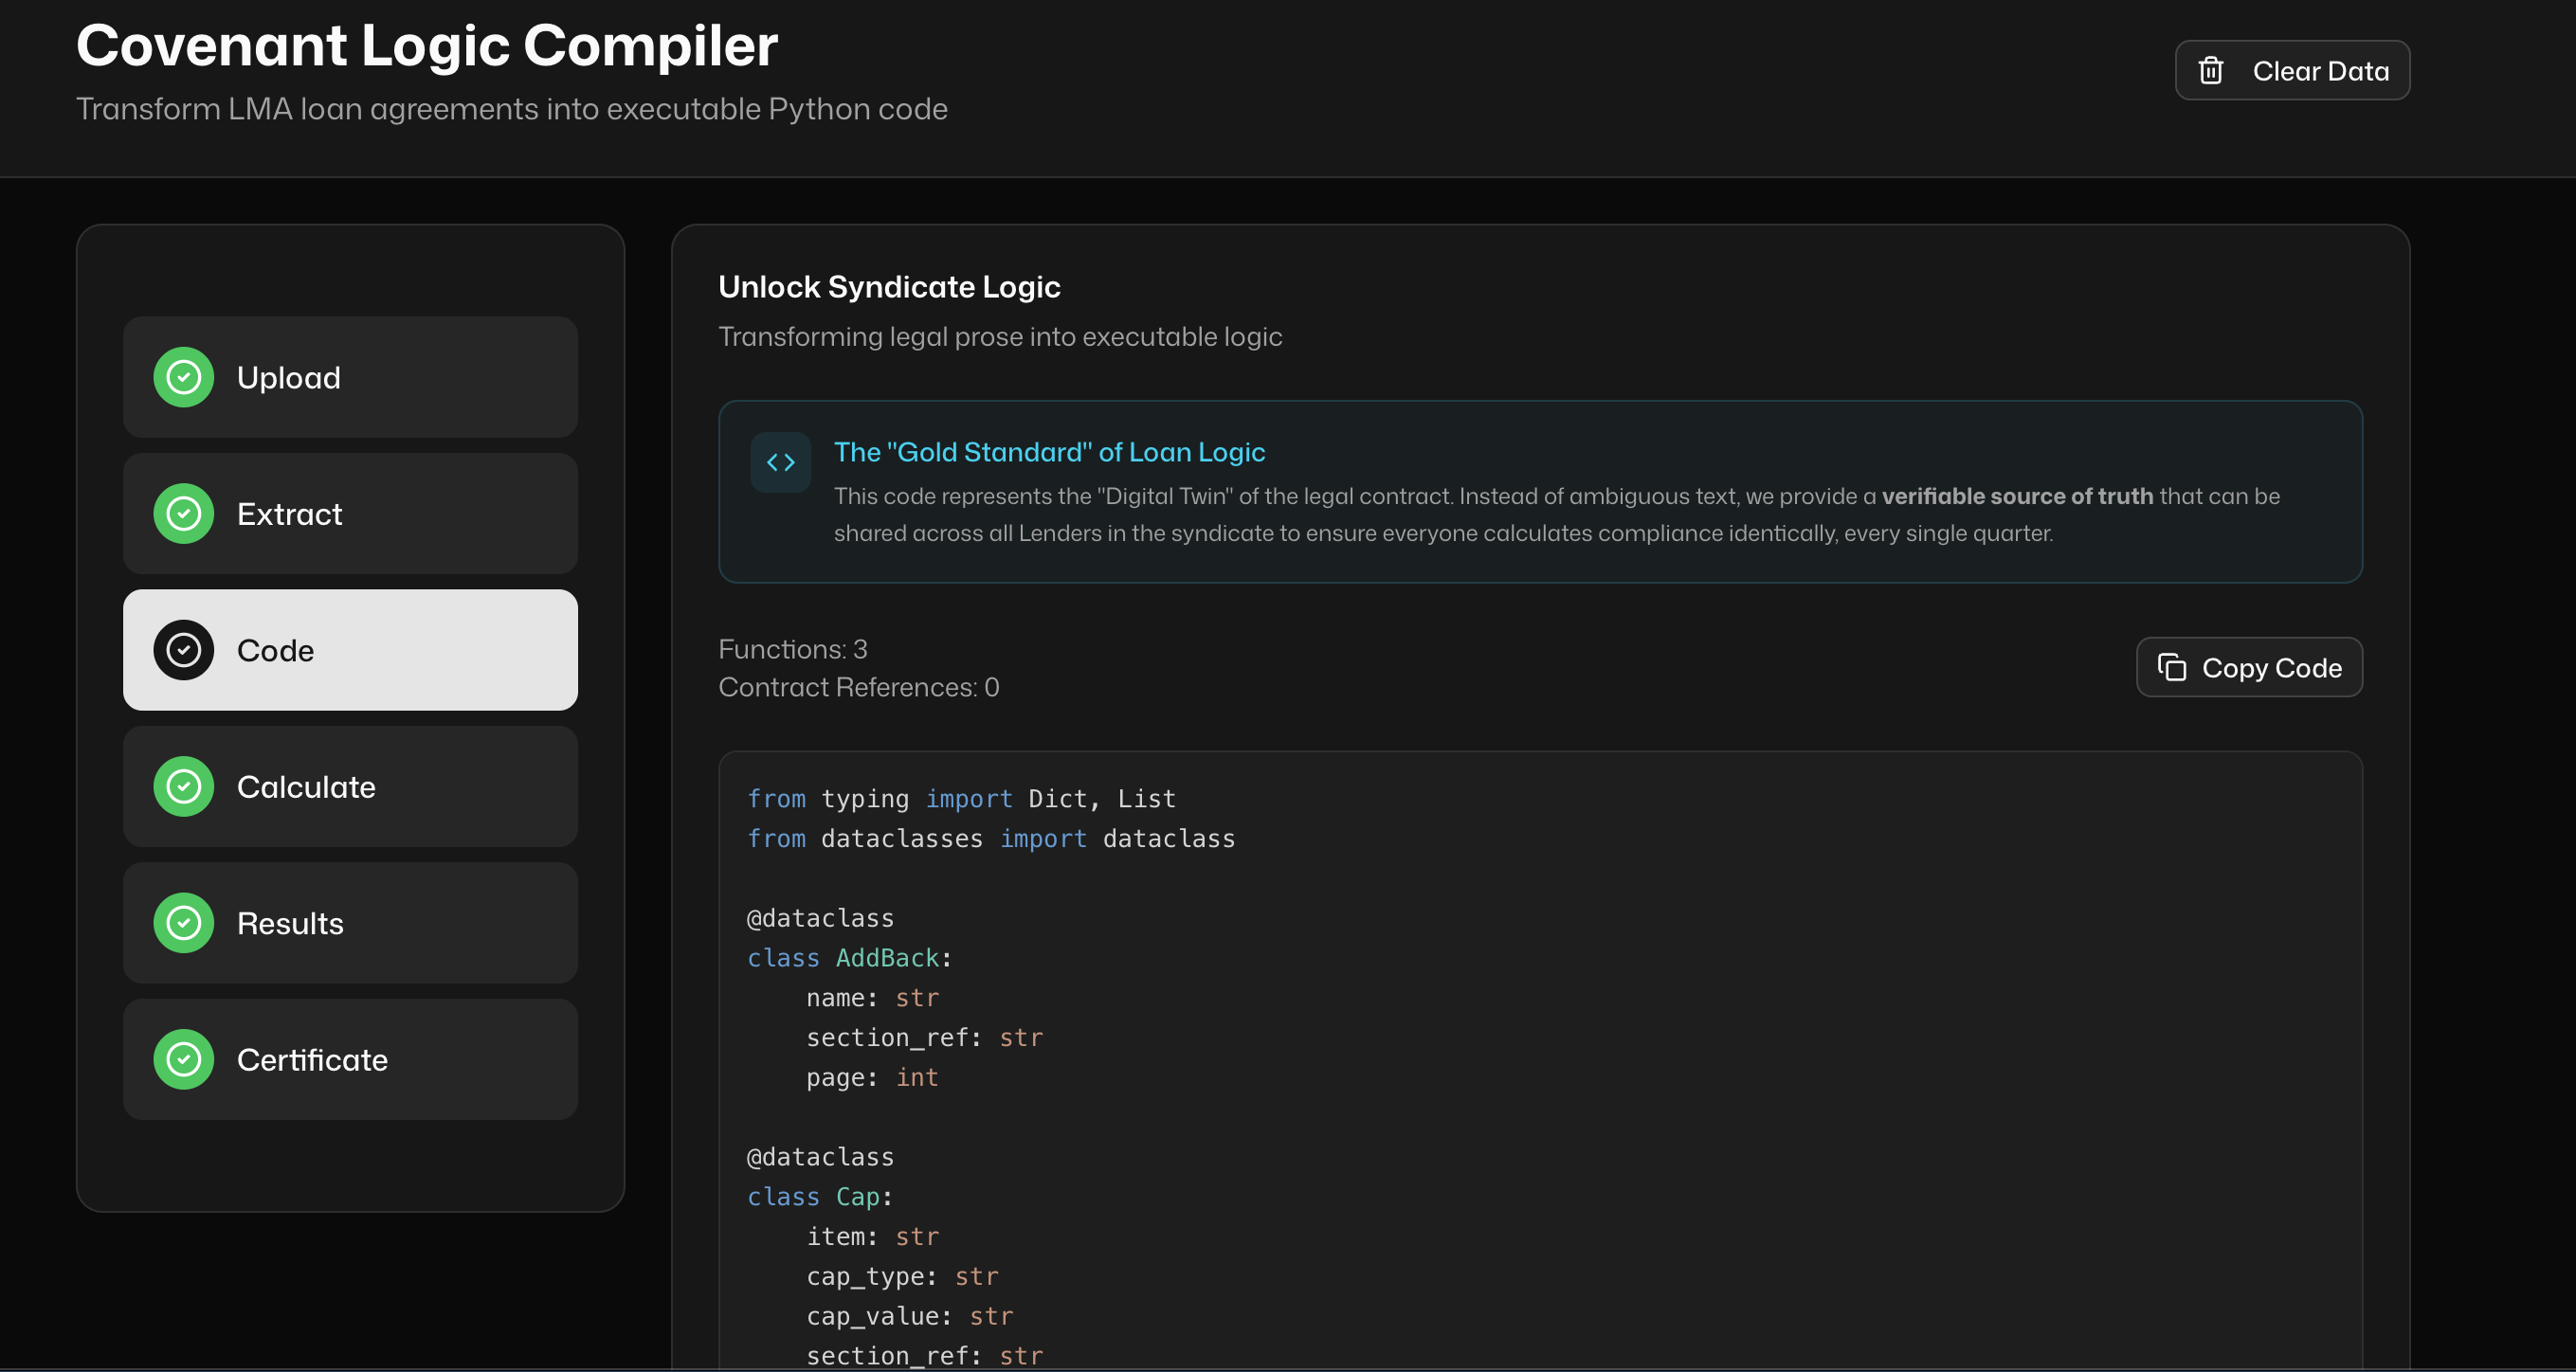2576x1372 pixels.
Task: Click the trash can icon in Clear Data
Action: pos(2211,71)
